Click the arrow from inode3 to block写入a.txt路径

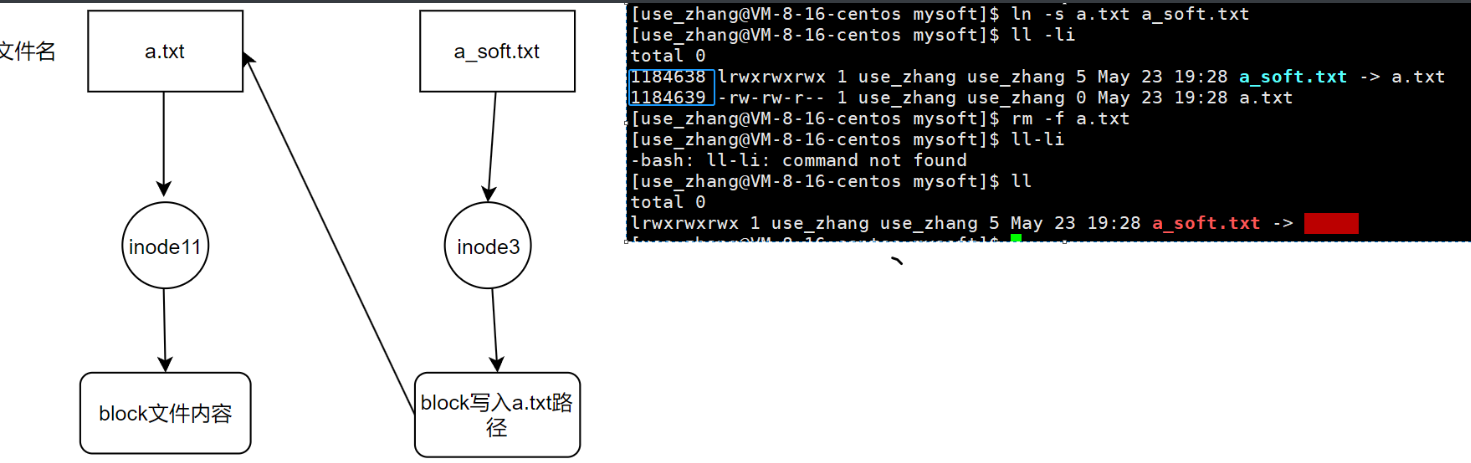click(x=492, y=330)
